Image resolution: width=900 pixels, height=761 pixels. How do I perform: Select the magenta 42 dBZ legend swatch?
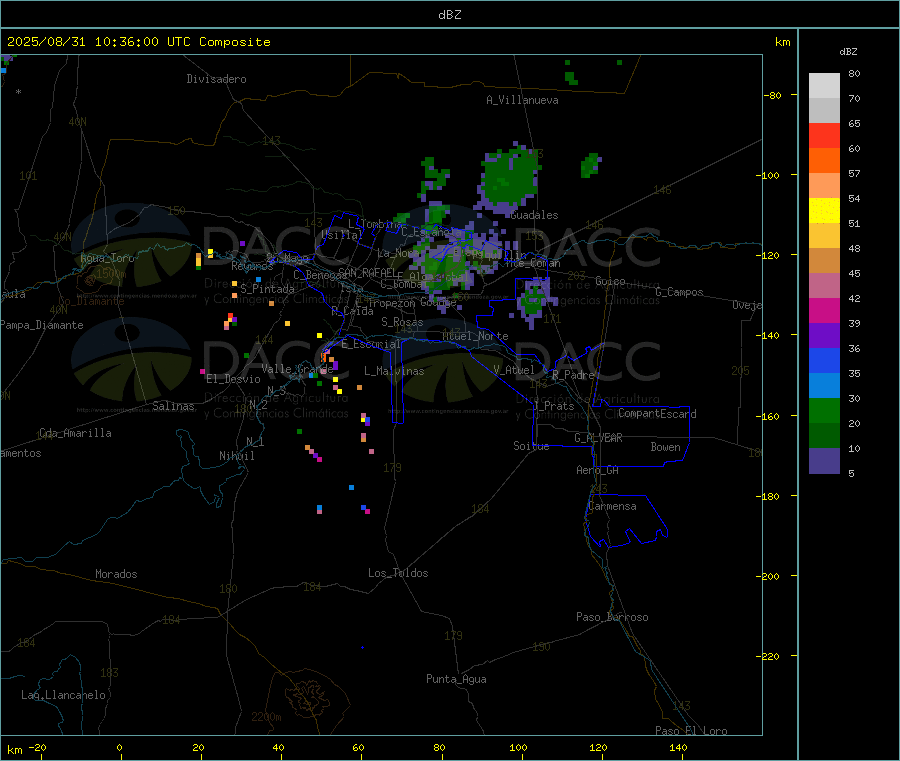coord(824,310)
